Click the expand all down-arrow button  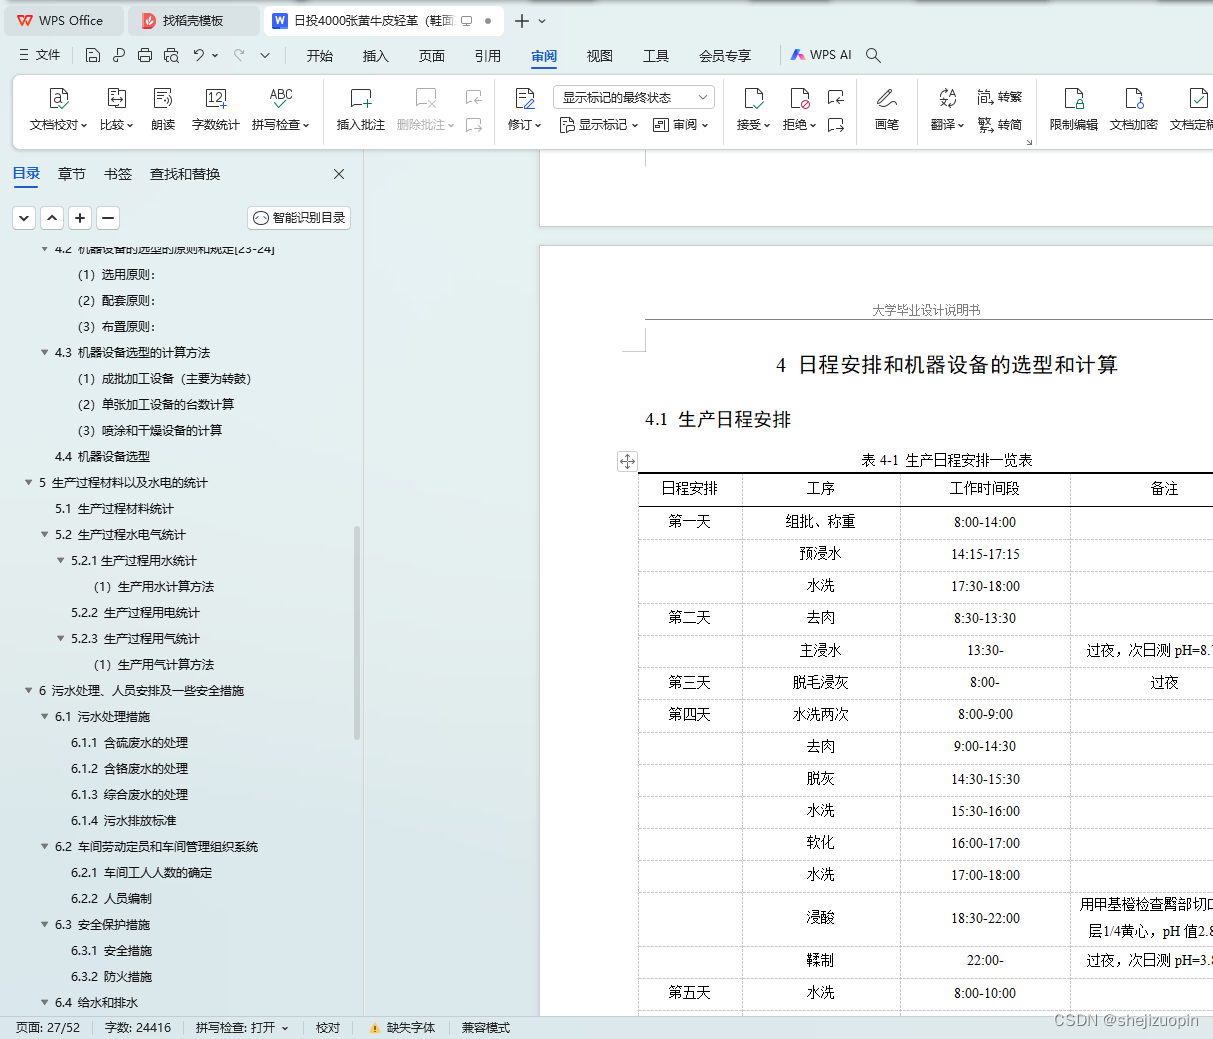tap(24, 217)
